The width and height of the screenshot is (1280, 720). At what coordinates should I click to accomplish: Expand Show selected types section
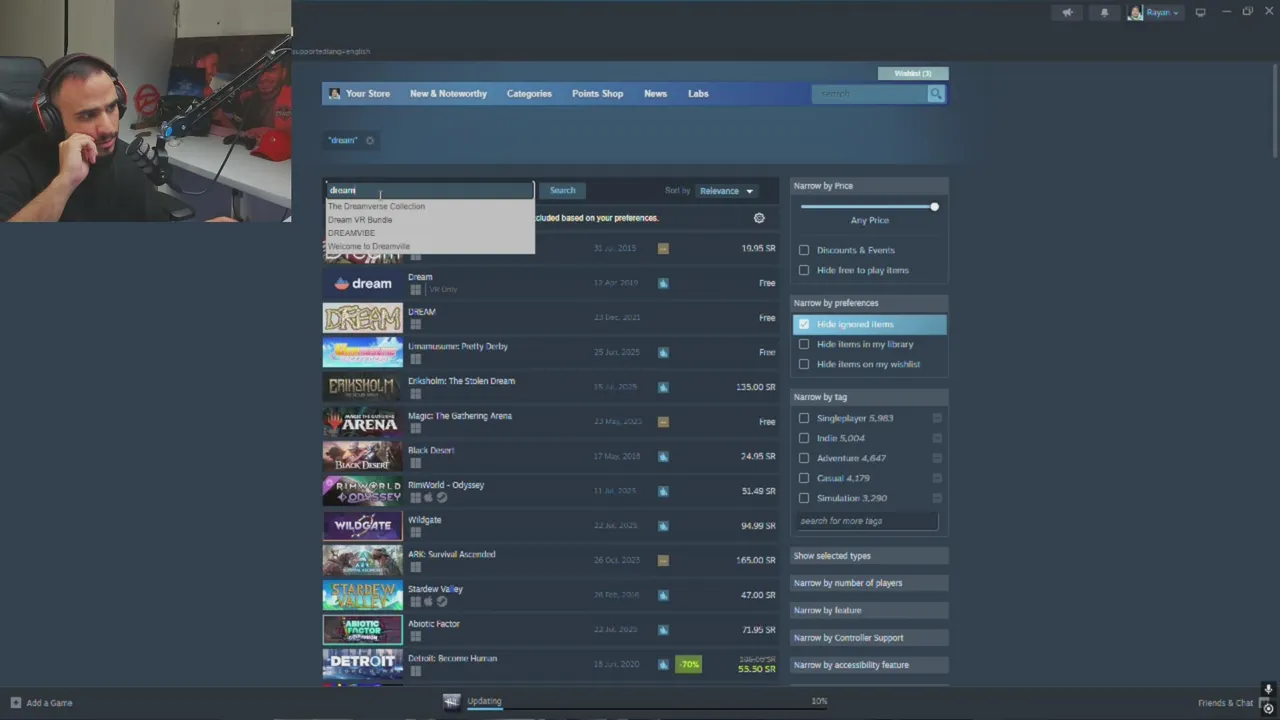869,556
